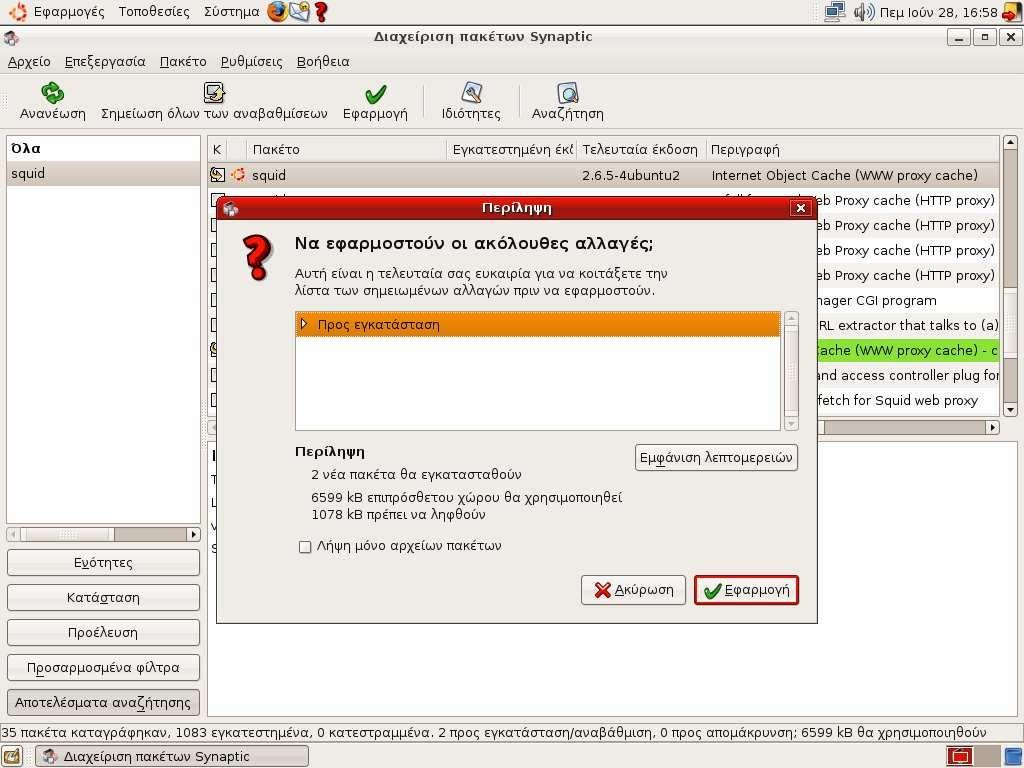Open the Πακέτο menu

tap(183, 61)
